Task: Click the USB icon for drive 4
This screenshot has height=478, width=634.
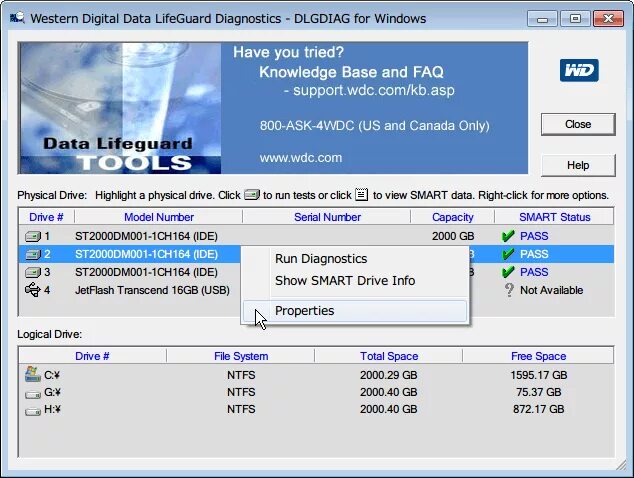Action: tap(33, 290)
